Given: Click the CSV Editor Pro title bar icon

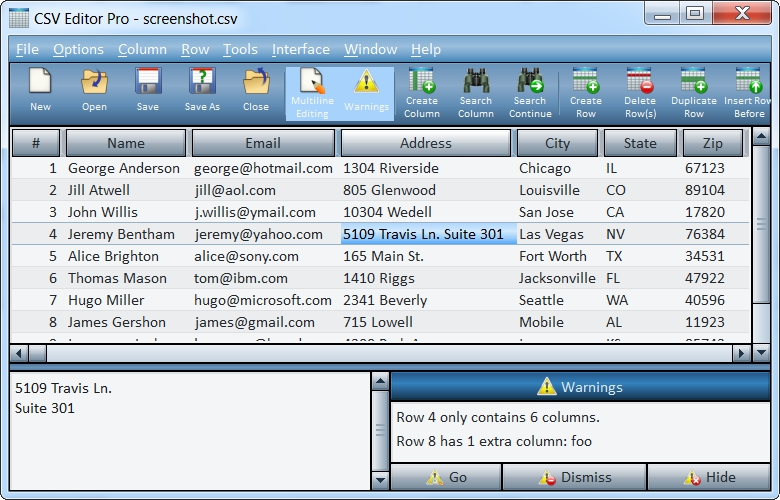Looking at the screenshot, I should point(19,18).
